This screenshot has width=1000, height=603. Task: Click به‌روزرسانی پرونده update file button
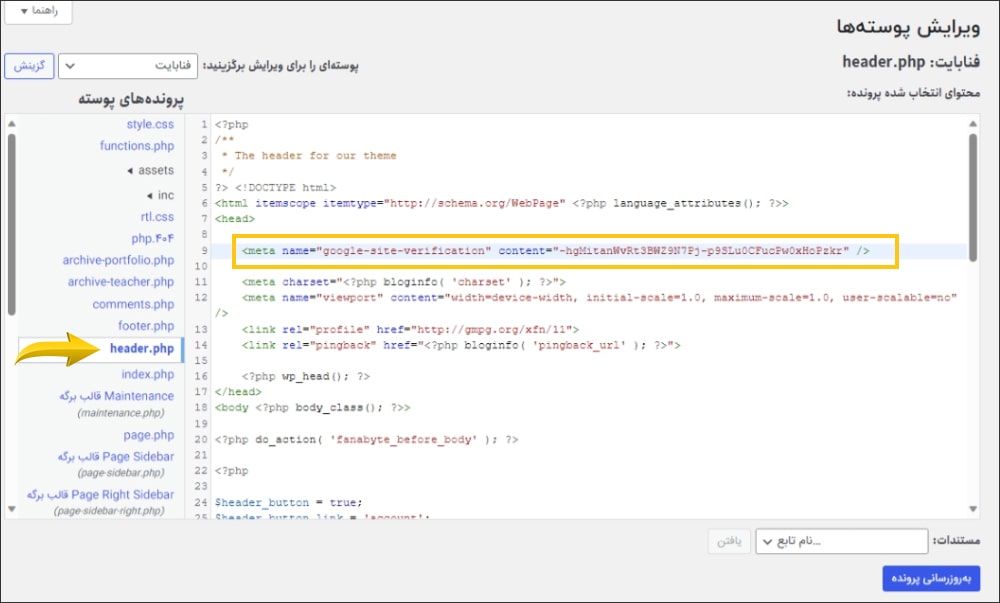(x=931, y=579)
